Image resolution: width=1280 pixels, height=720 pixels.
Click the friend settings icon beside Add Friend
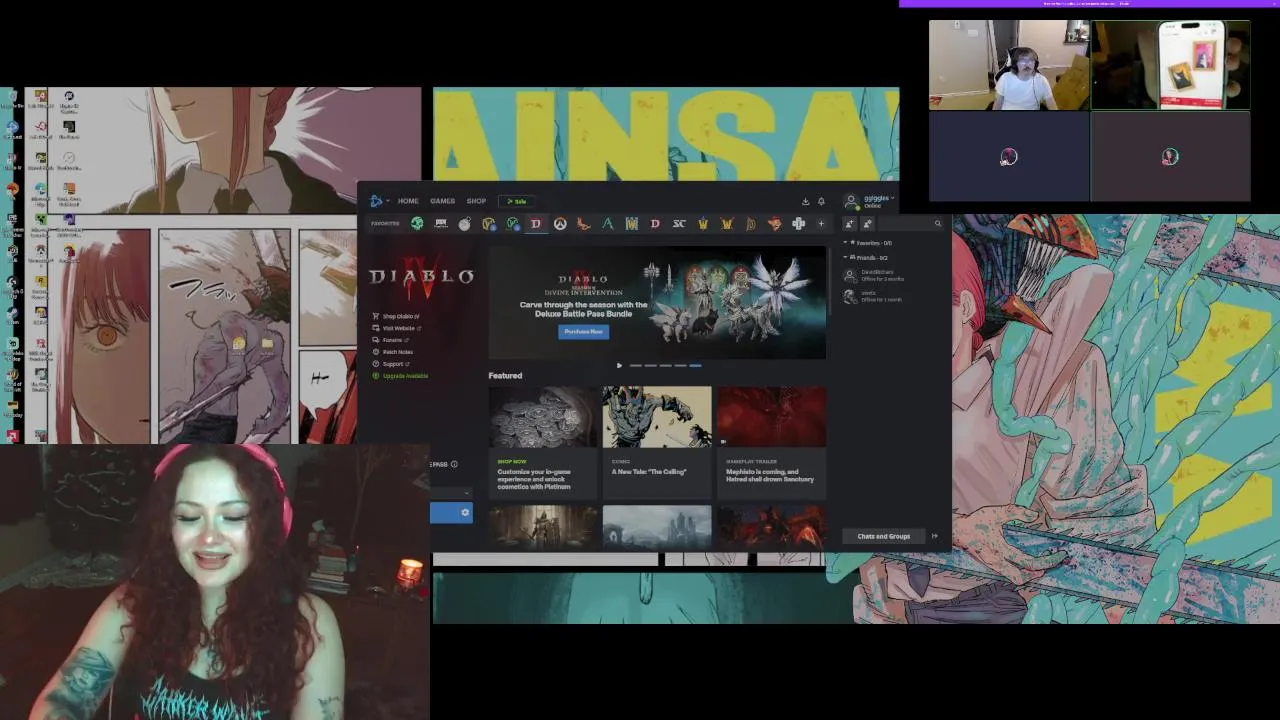[867, 224]
